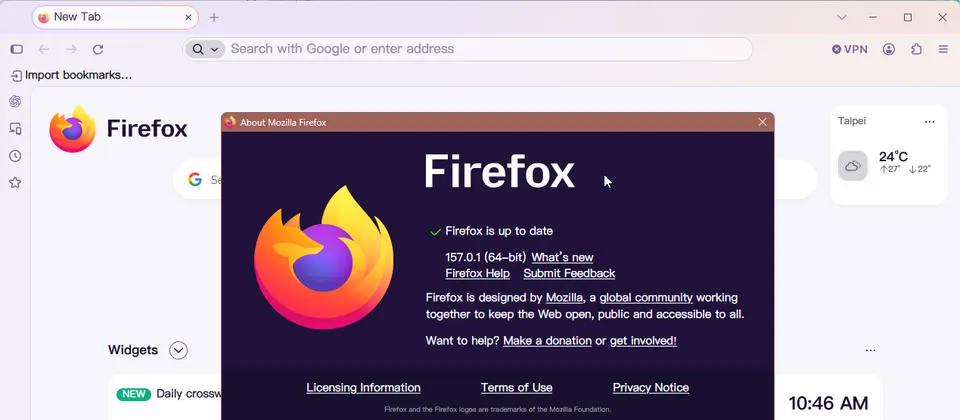Open the Firefox Help link
The height and width of the screenshot is (420, 960).
[x=478, y=273]
